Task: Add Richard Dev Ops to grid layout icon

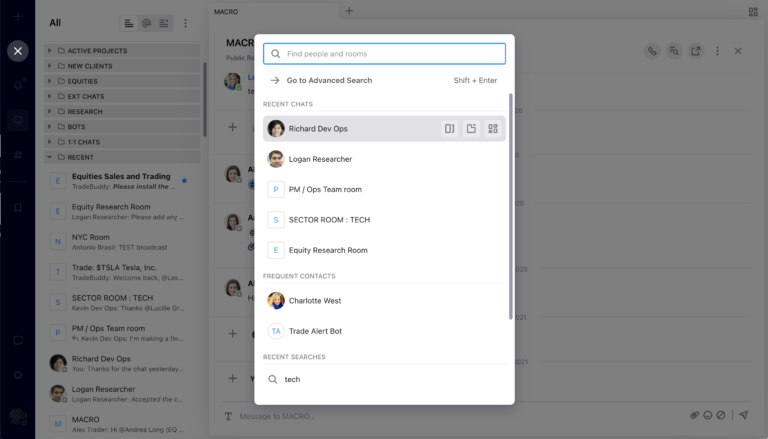Action: coord(493,129)
